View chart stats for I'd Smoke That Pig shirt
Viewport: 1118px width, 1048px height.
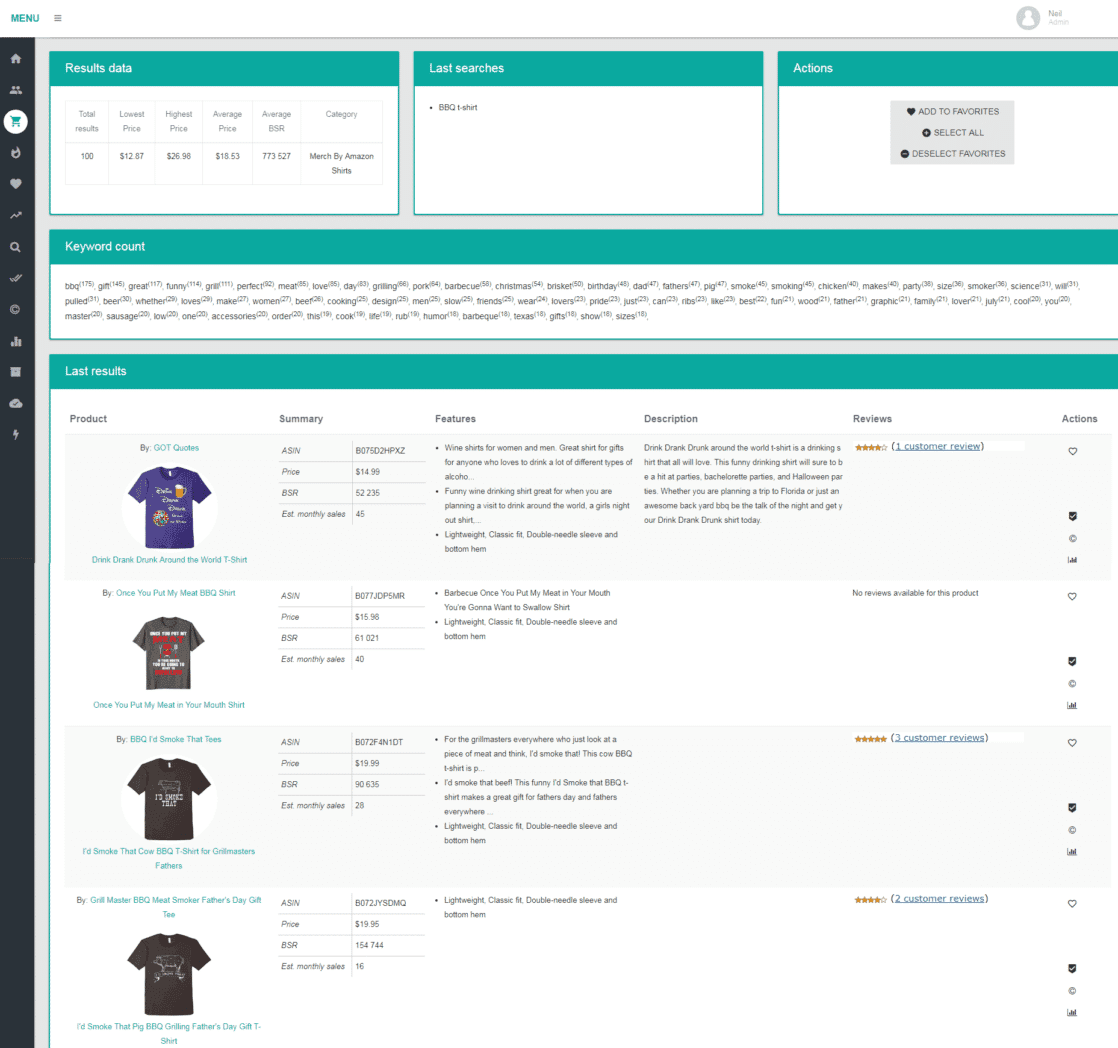point(1072,1013)
